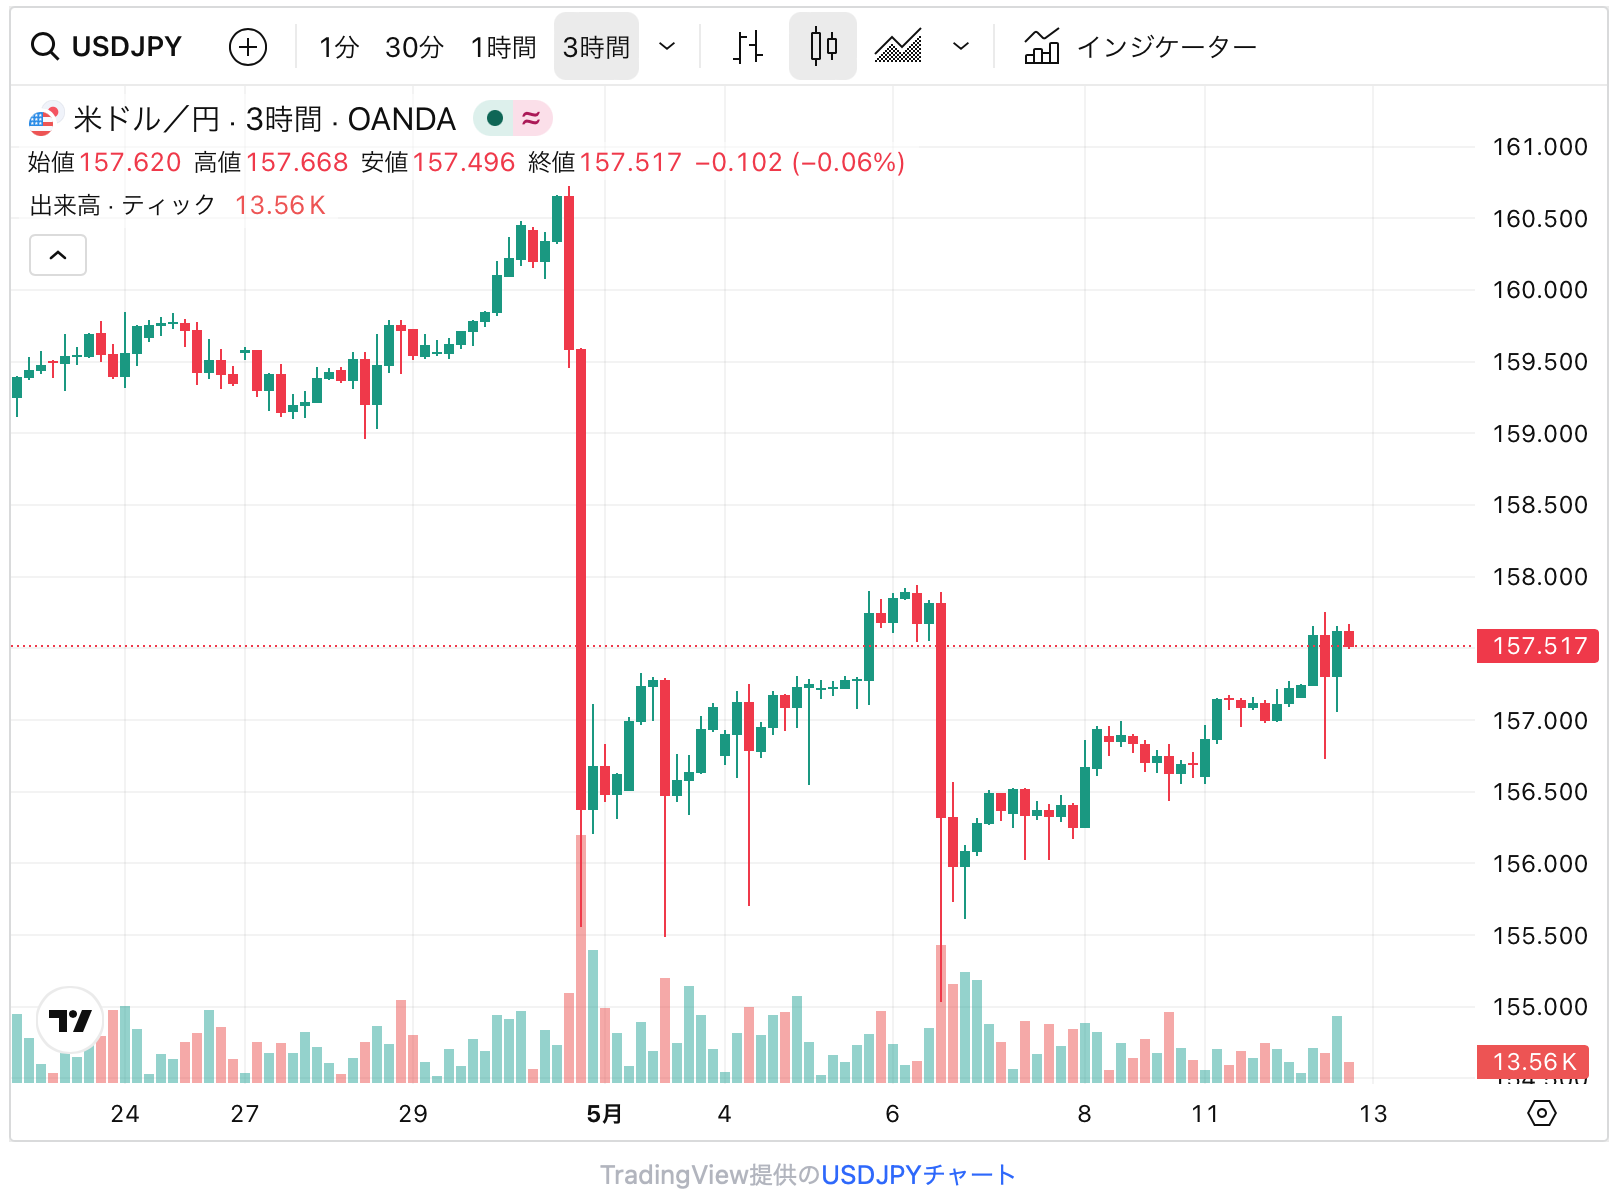1616x1198 pixels.
Task: Switch to the 1時間 timeframe
Action: pos(503,47)
